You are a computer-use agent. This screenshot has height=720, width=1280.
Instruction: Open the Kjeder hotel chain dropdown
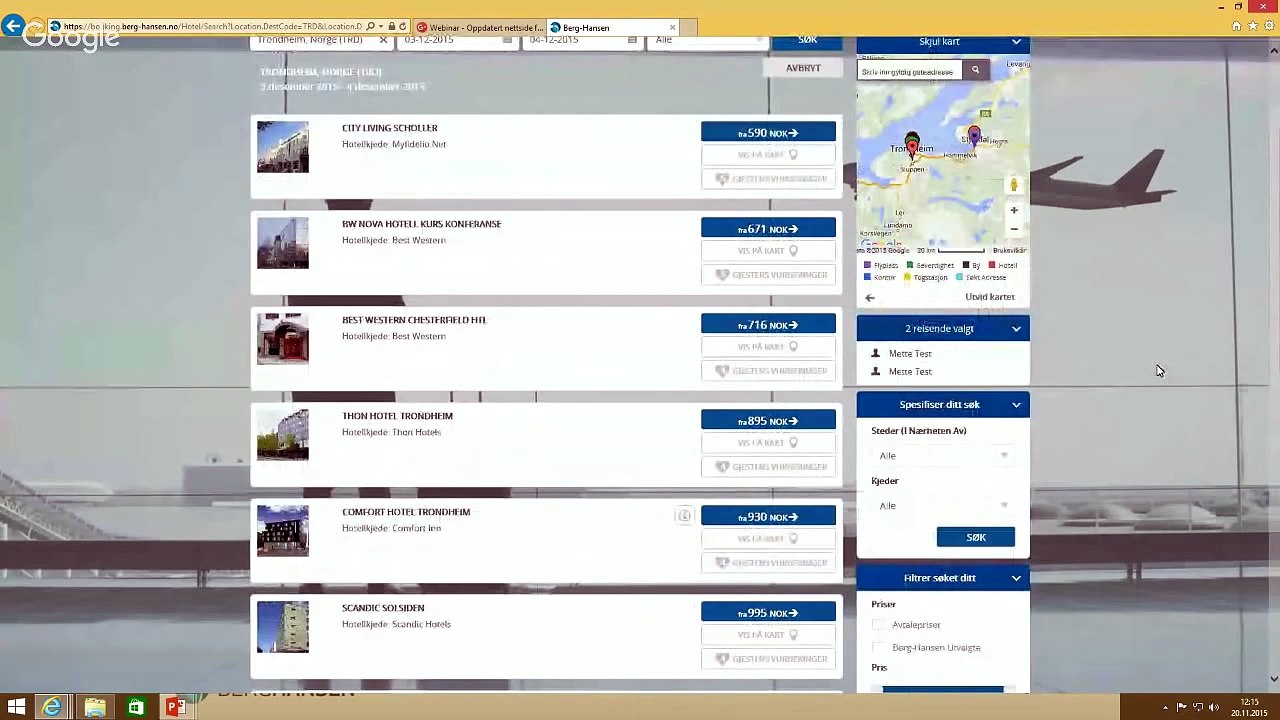pyautogui.click(x=943, y=506)
